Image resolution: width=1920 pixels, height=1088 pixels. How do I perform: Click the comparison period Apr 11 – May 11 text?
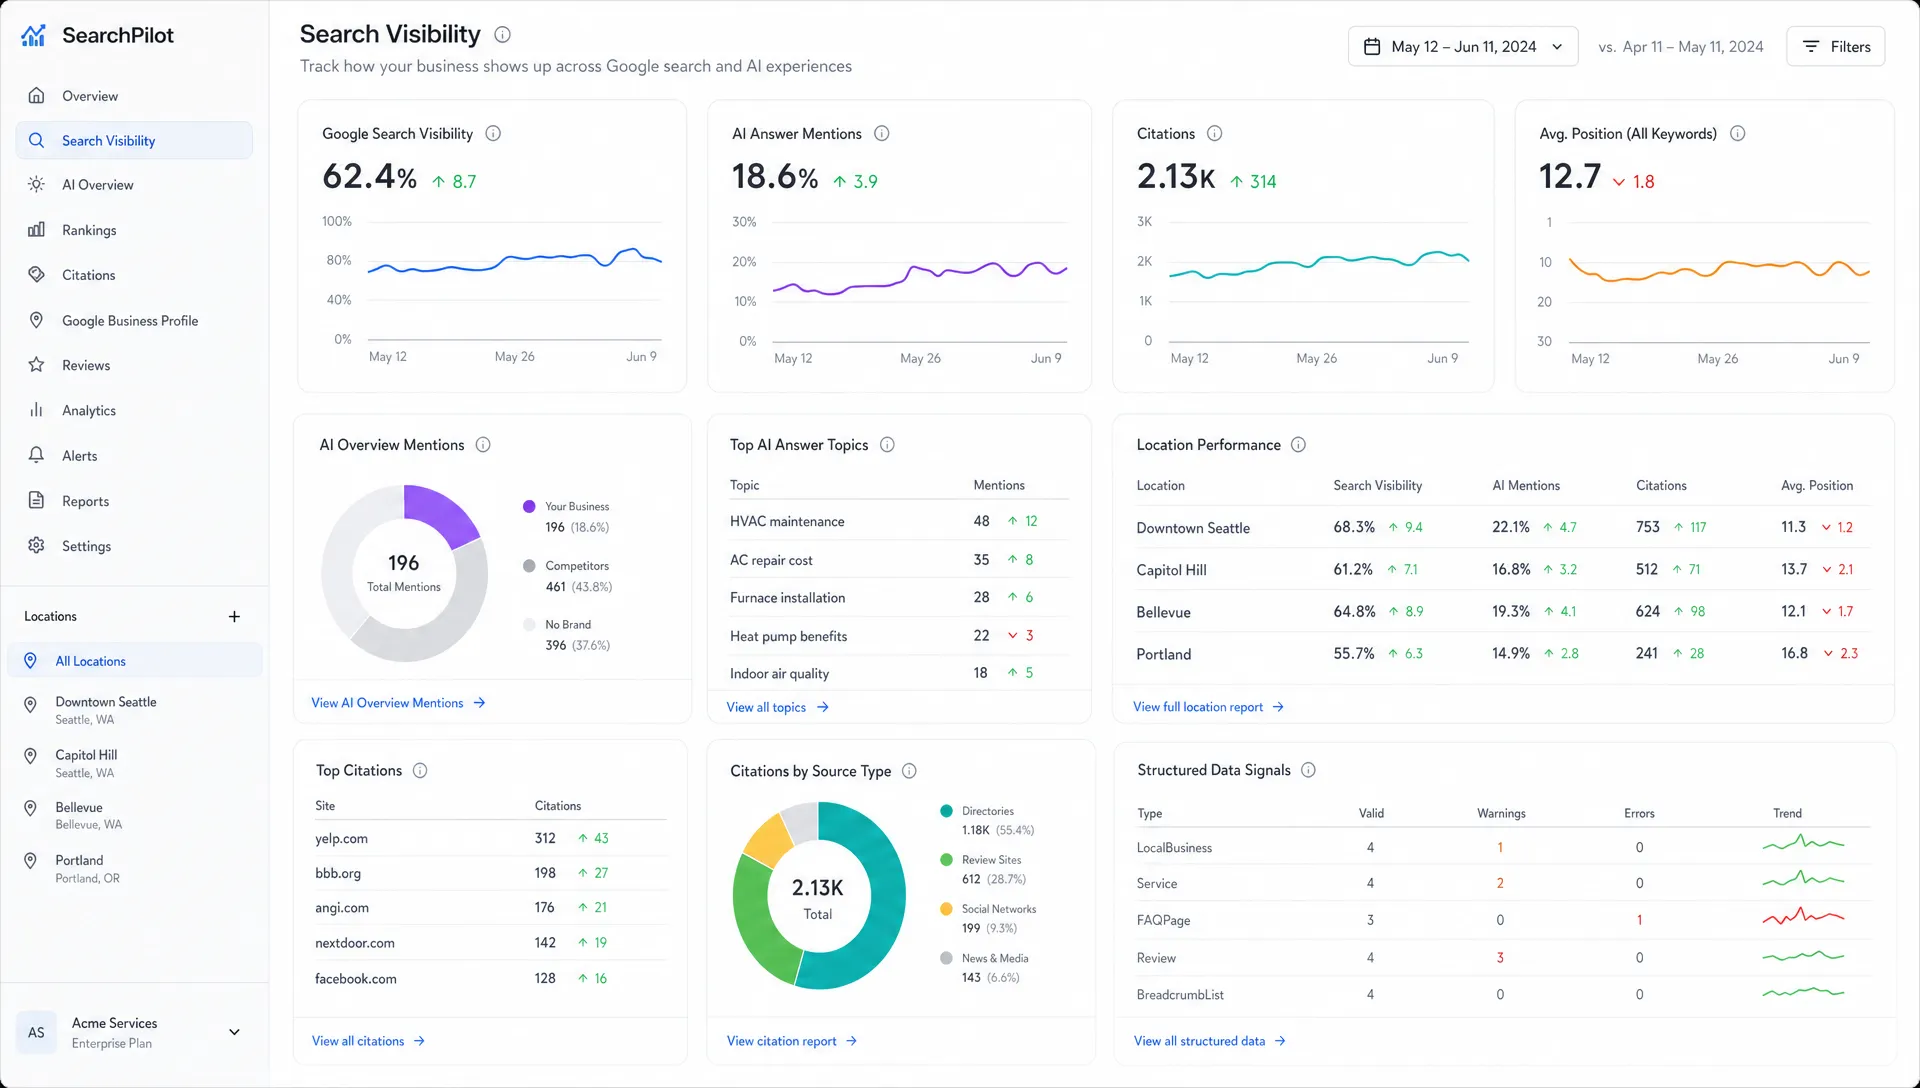1681,47
